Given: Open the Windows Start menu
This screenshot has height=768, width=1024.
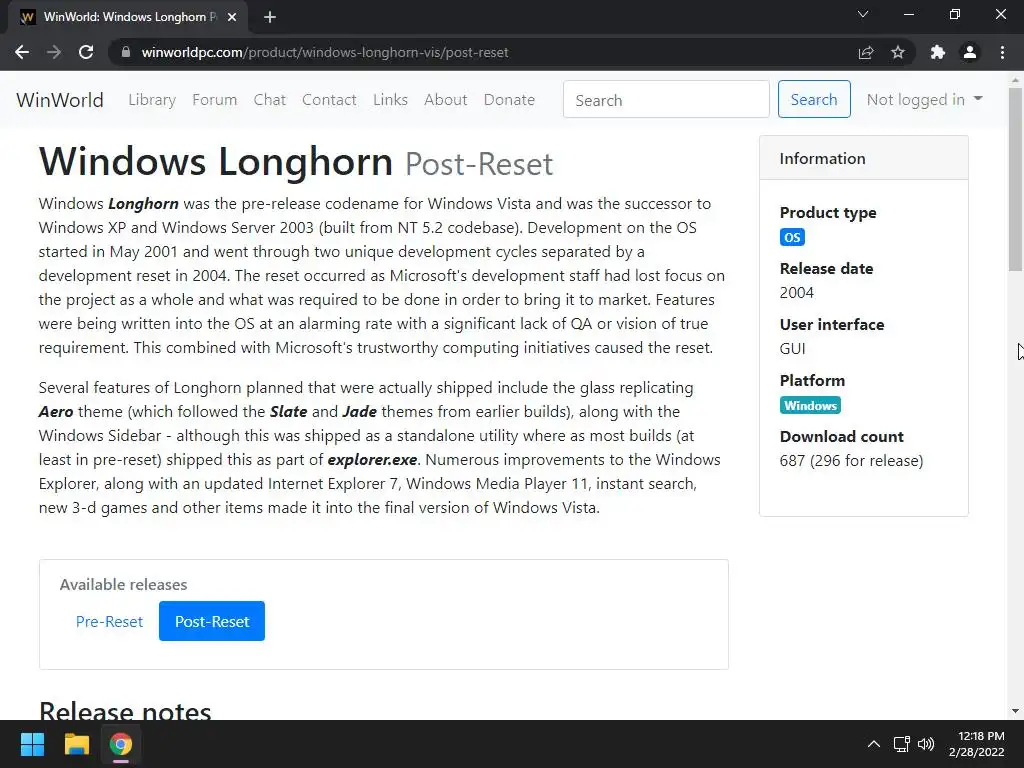Looking at the screenshot, I should click(32, 744).
